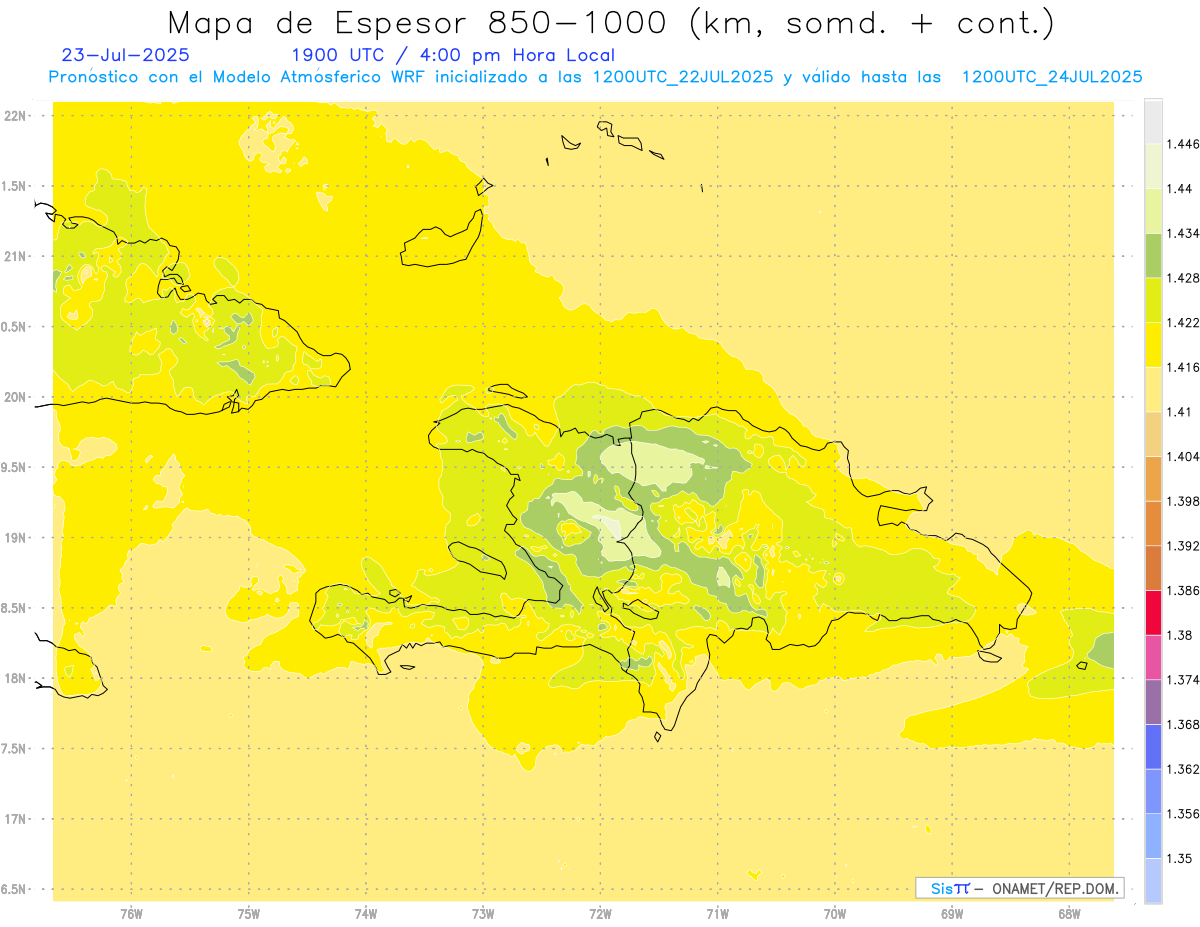Screen dimensions: 1200x927
Task: Click the longitude label "74W"
Action: (x=366, y=915)
